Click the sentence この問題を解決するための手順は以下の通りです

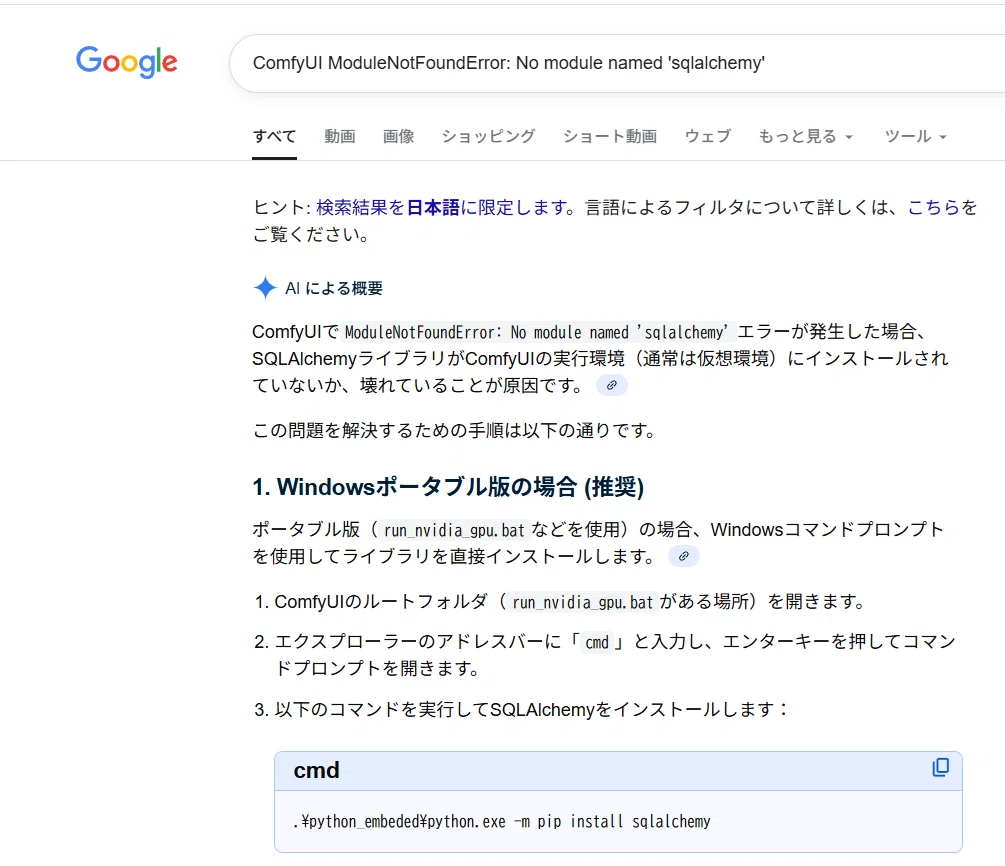[x=454, y=430]
